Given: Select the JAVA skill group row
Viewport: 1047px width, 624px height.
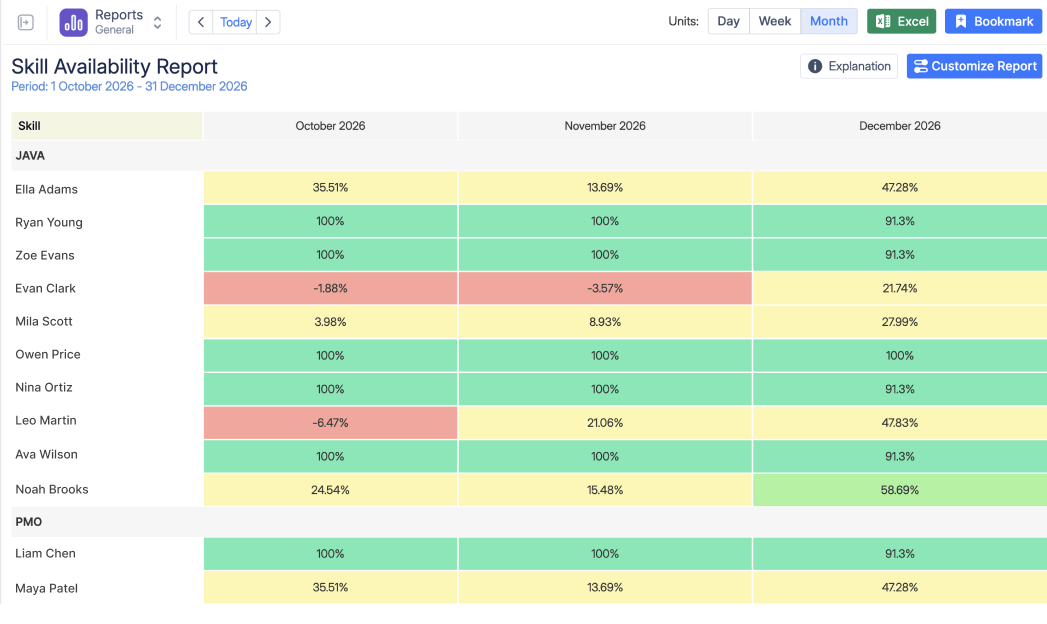Looking at the screenshot, I should pyautogui.click(x=529, y=155).
